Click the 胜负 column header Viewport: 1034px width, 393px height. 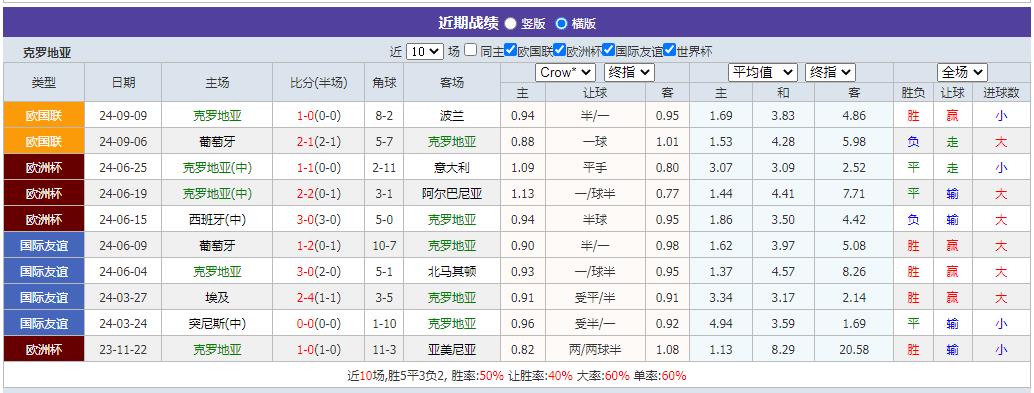tap(913, 93)
